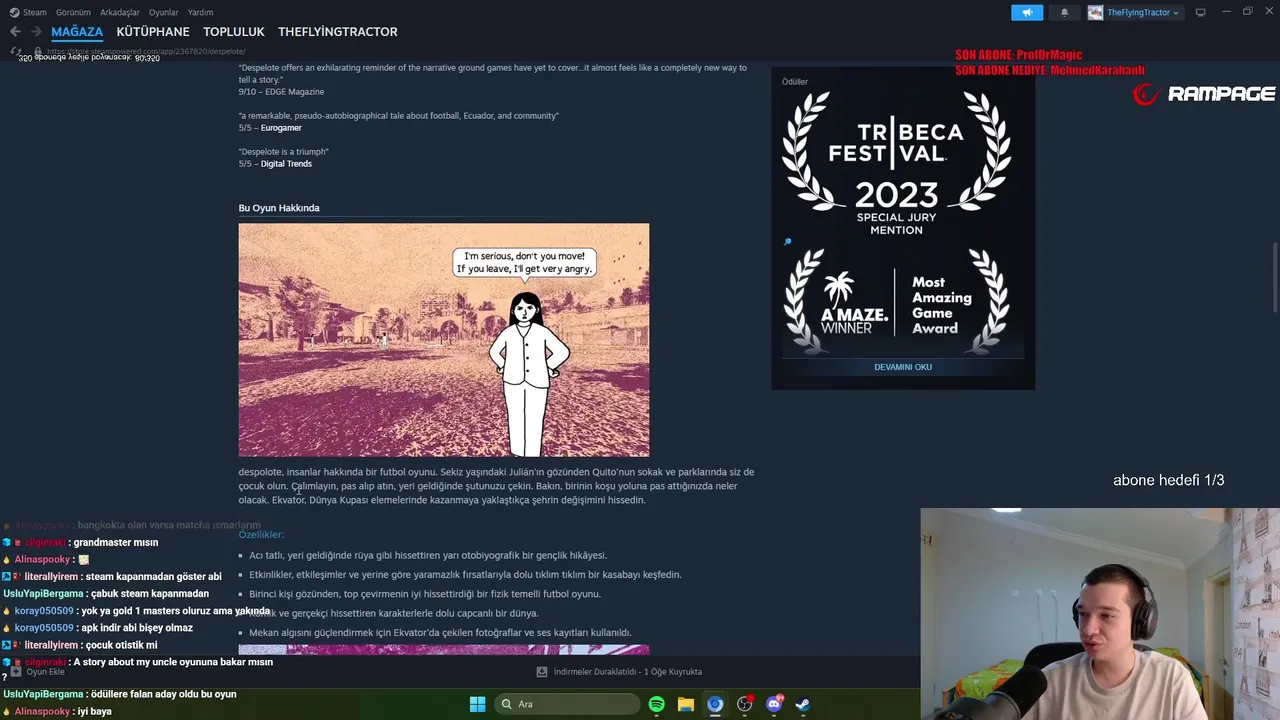Click the store page URL field
Viewport: 1280px width, 720px height.
[x=148, y=51]
